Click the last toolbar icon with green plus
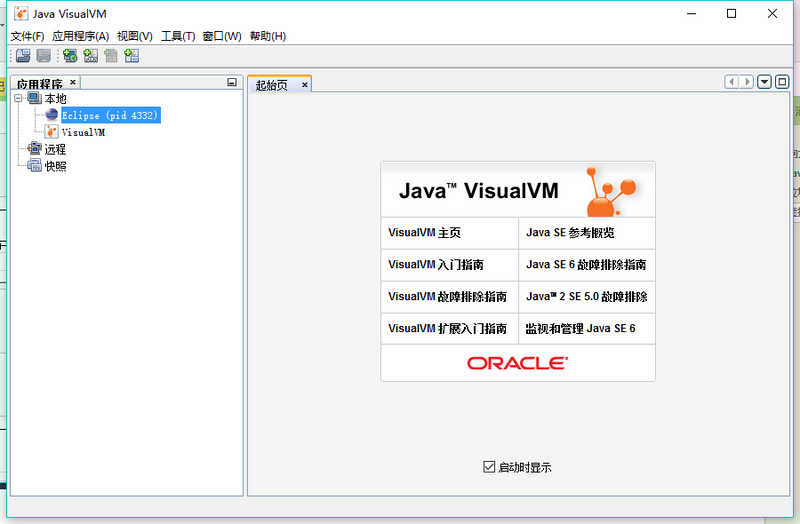The image size is (800, 524). coord(131,56)
